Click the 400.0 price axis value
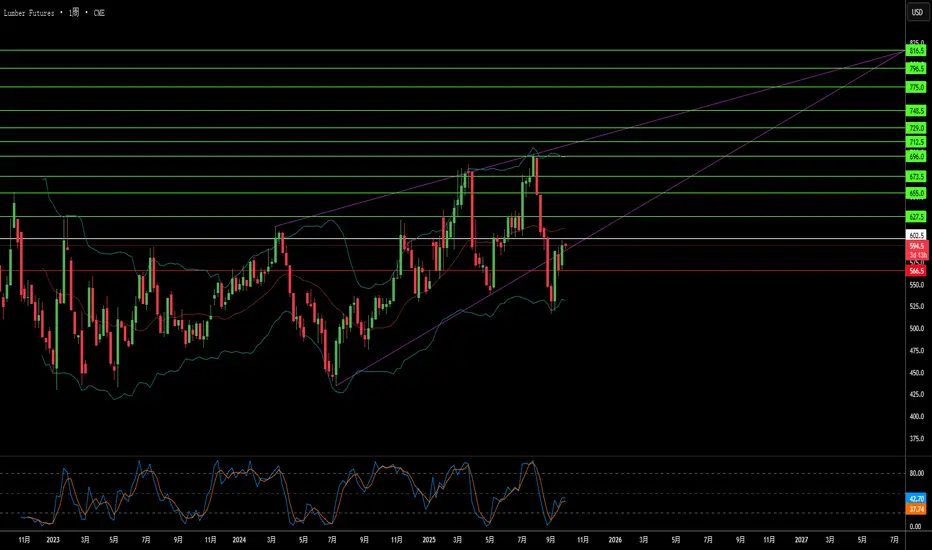Image resolution: width=932 pixels, height=550 pixels. coord(917,417)
